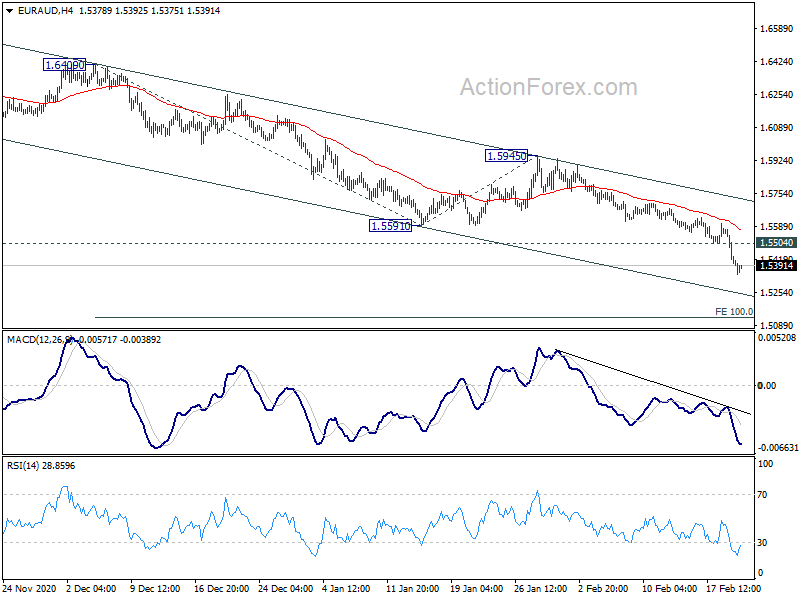This screenshot has width=800, height=600.
Task: Click the 1.65890 price axis value
Action: pyautogui.click(x=777, y=29)
